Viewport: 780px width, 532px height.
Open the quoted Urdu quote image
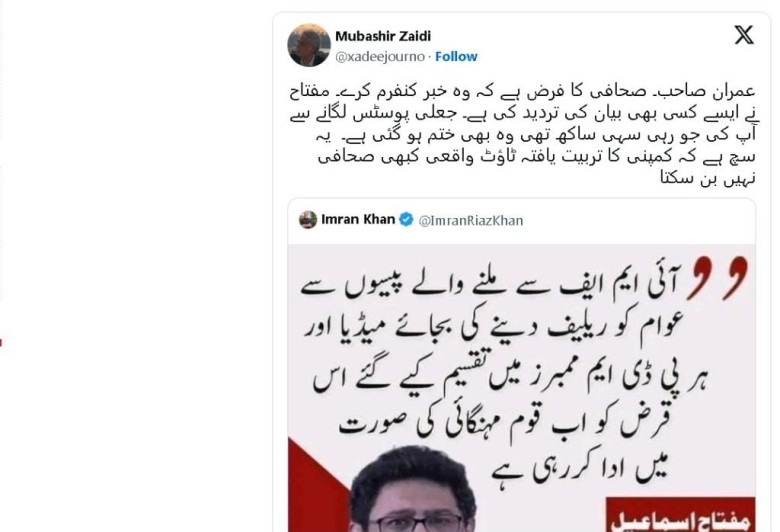pos(521,388)
